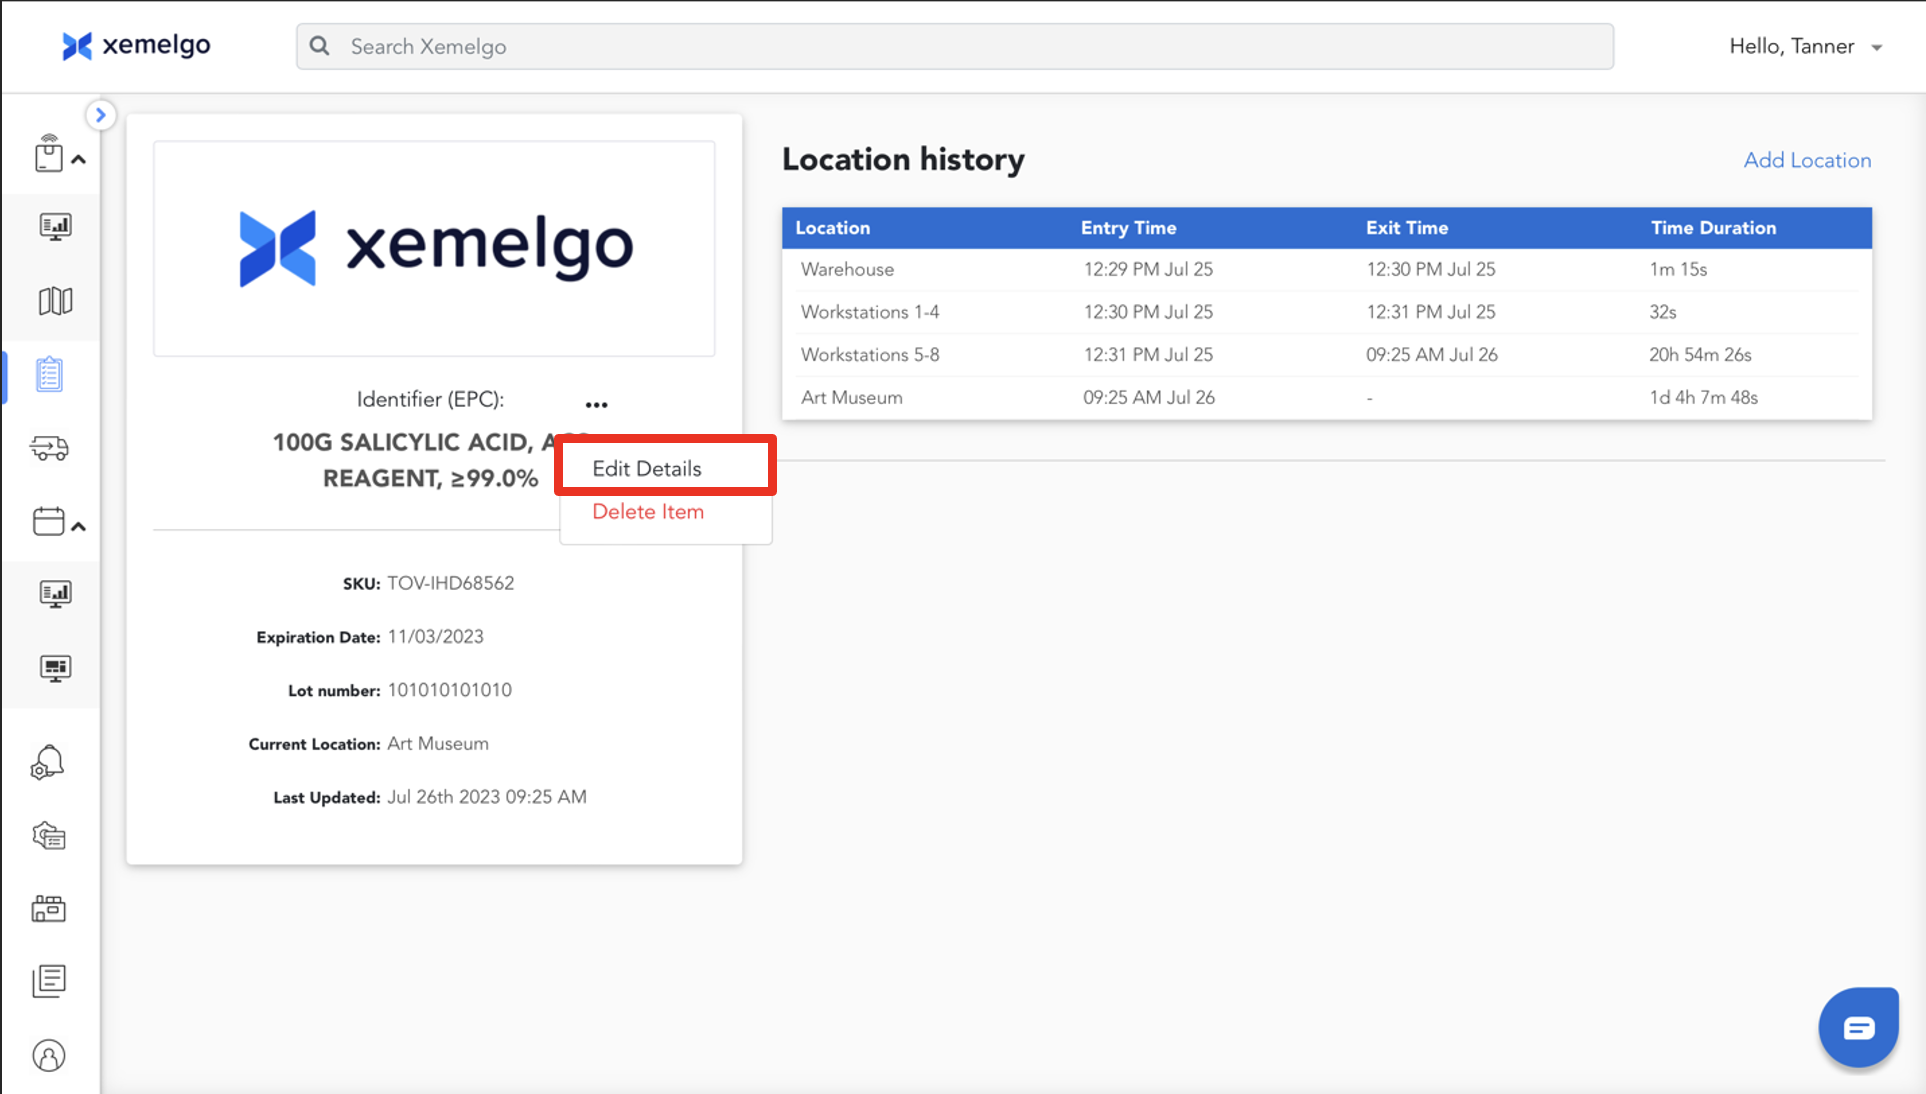
Task: Expand the sidebar with arrow button
Action: [x=100, y=115]
